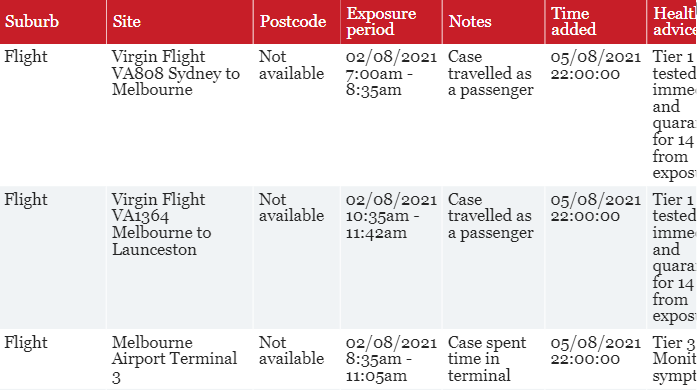Select the Virgin Flight VA808 Sydney to Melbourne cell

click(x=180, y=115)
